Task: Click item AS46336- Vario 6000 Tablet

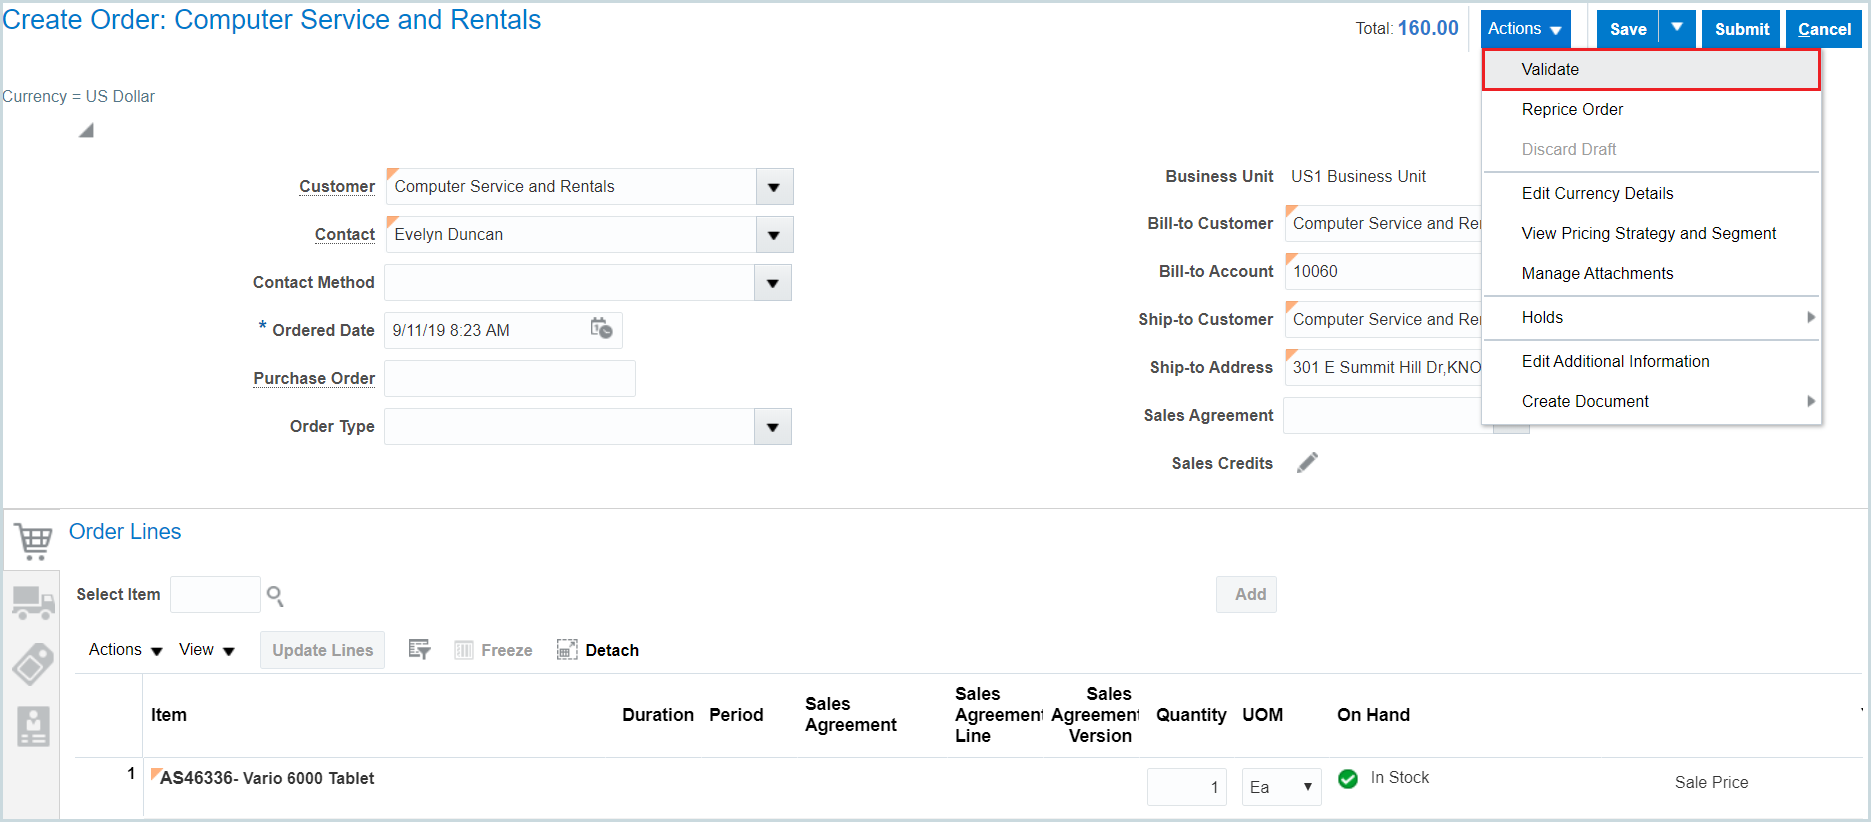Action: (x=267, y=778)
